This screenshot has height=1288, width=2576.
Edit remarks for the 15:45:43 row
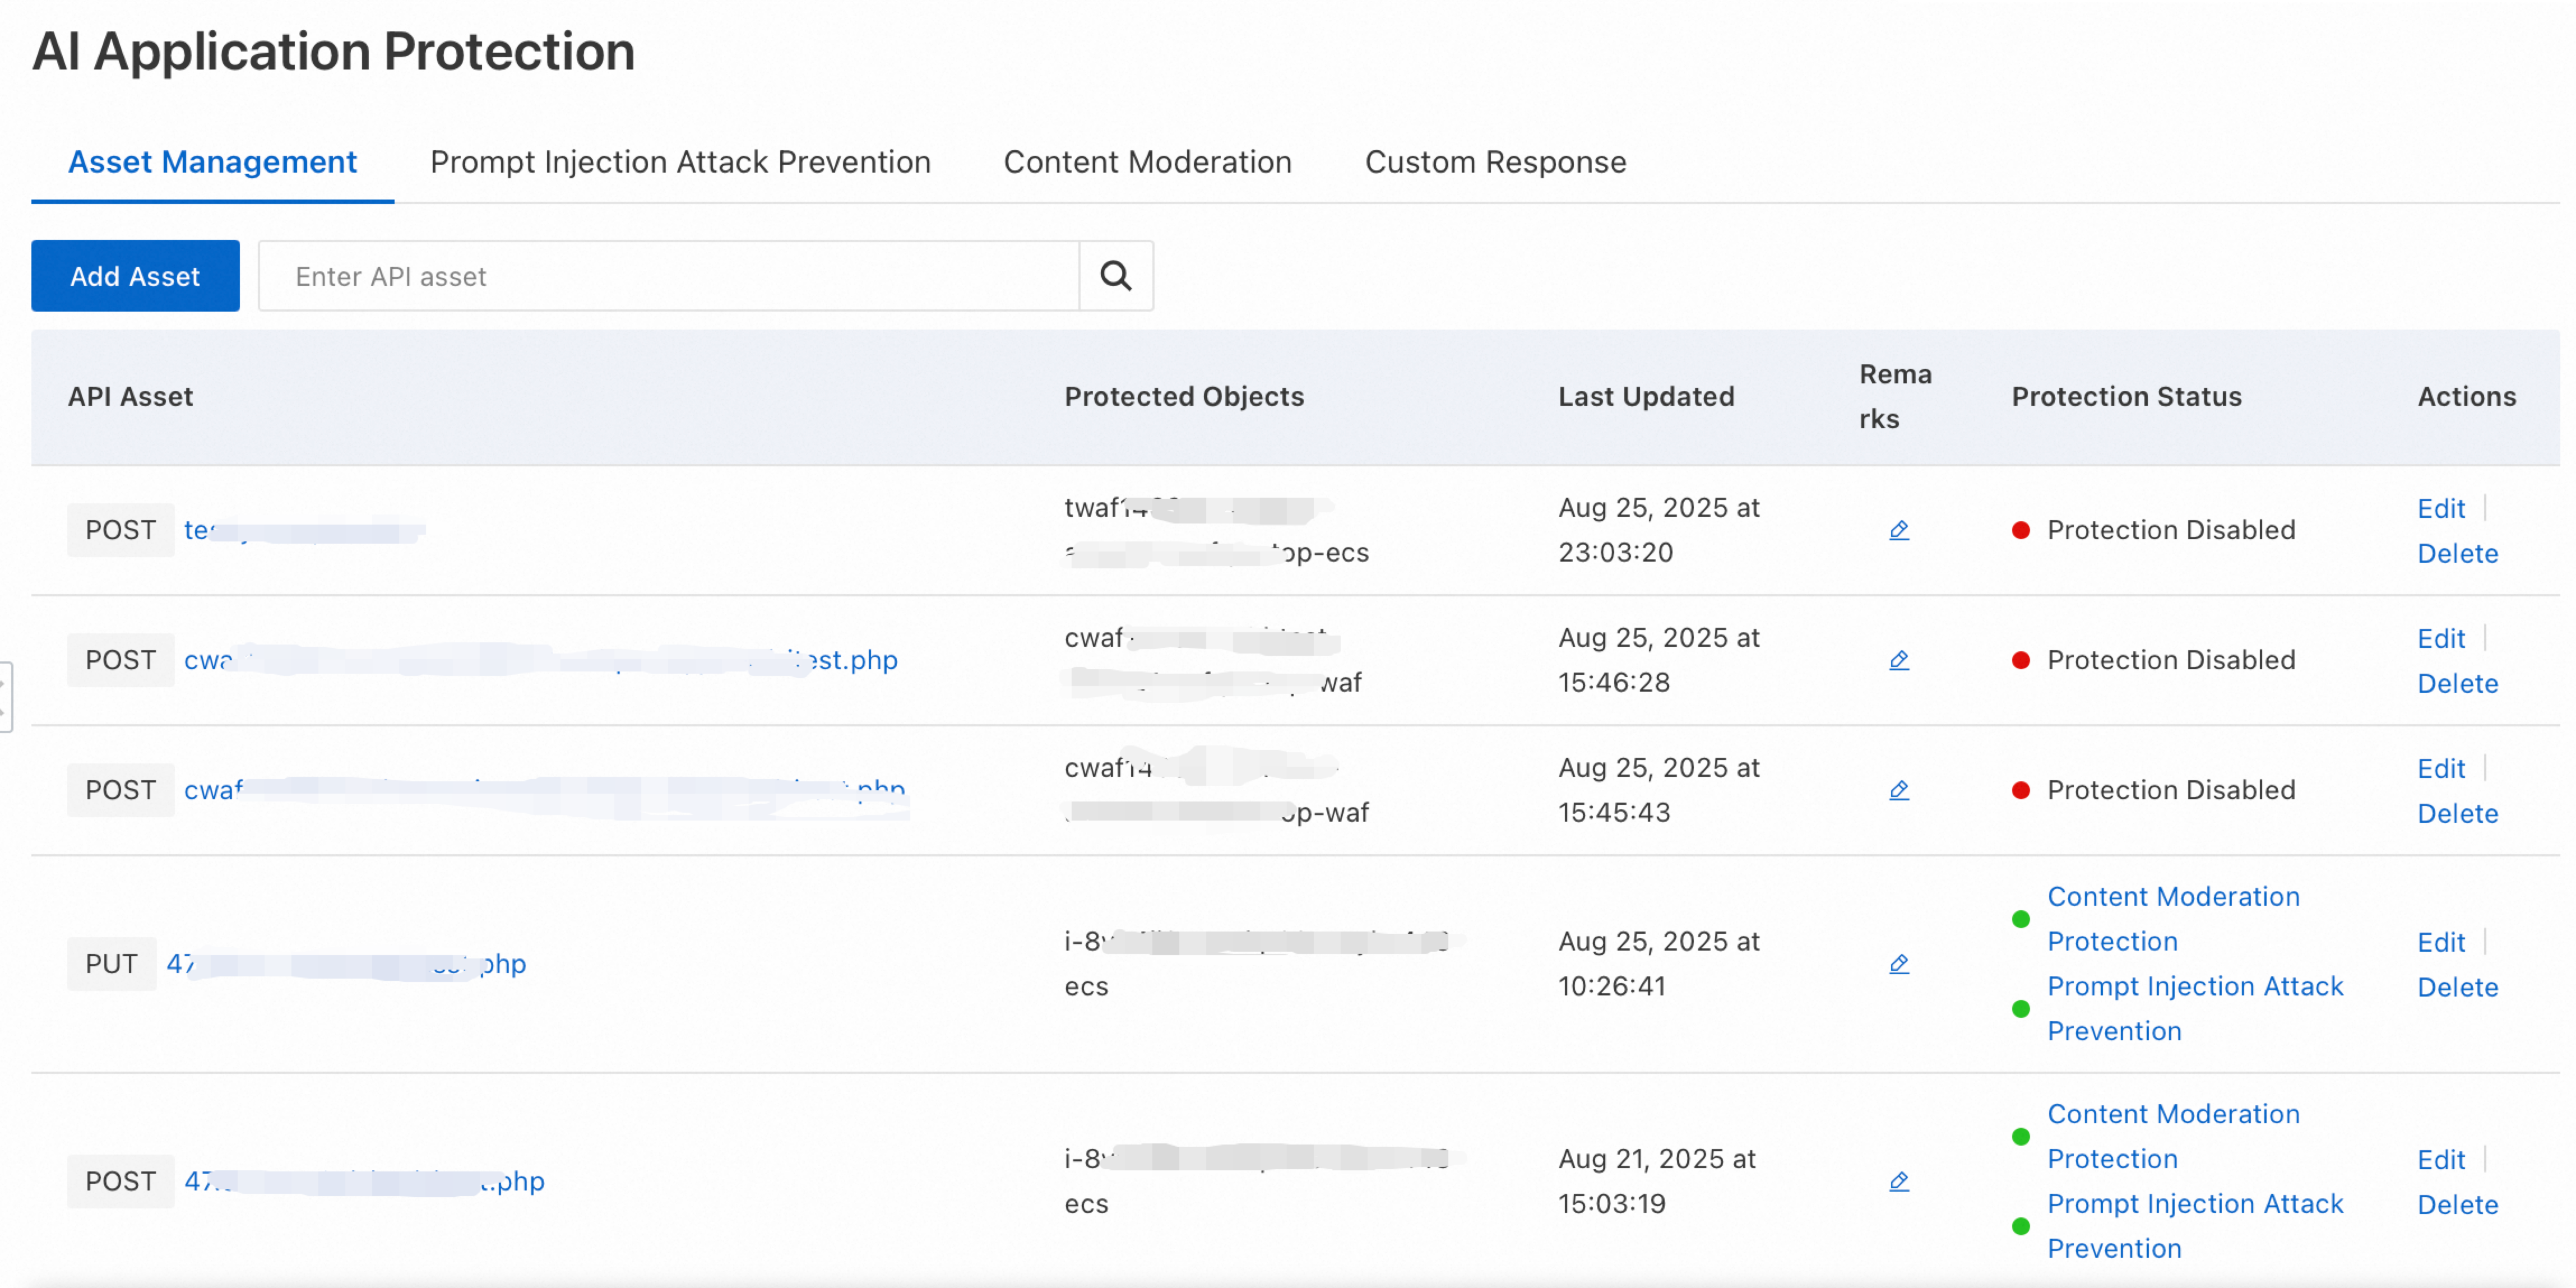pos(1898,790)
